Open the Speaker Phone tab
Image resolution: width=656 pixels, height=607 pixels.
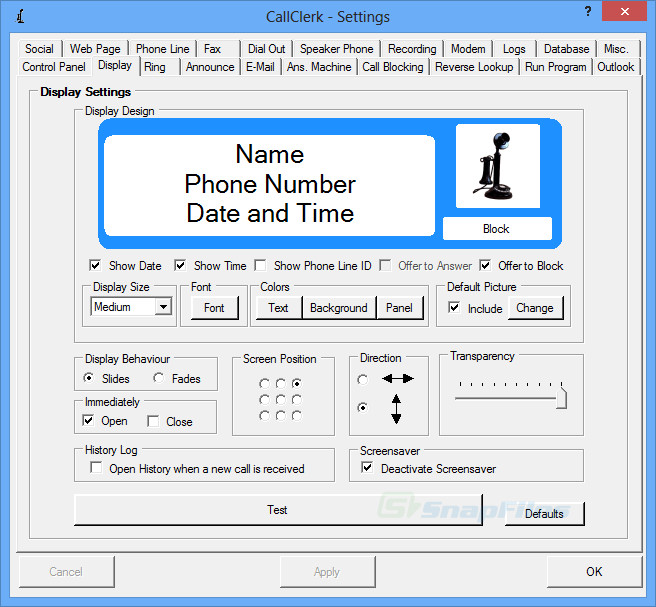[336, 49]
